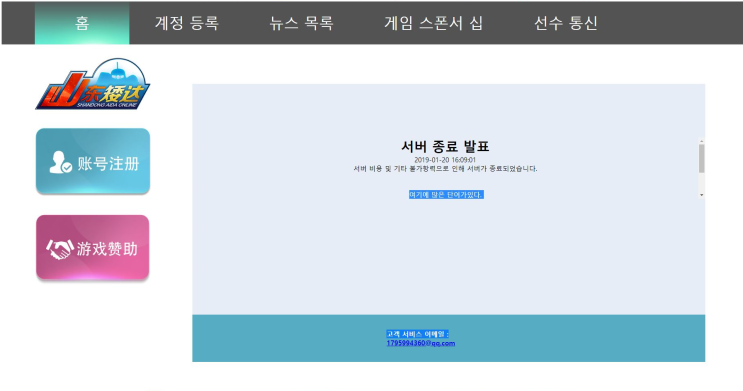Click the 1795994360@qq.com email link
743x391 pixels.
pos(421,343)
